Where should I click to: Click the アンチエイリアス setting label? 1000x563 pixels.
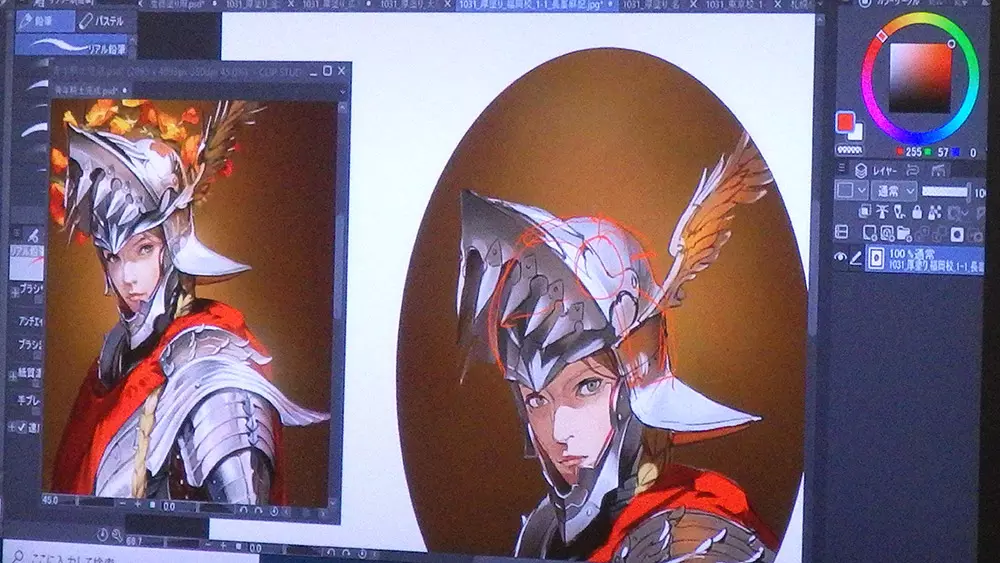tap(29, 321)
